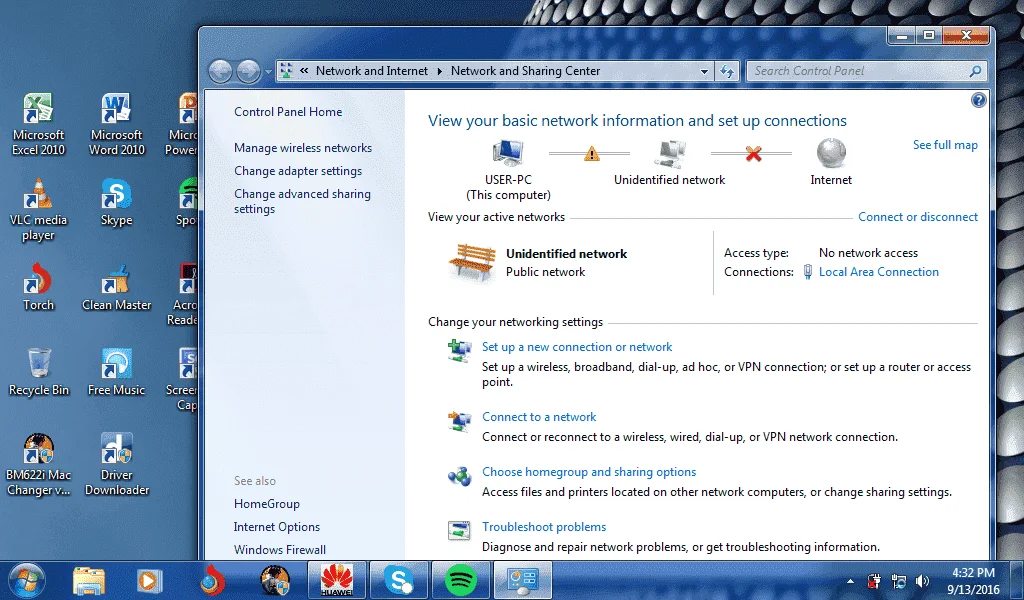Click the Unidentified network map icon

click(669, 153)
